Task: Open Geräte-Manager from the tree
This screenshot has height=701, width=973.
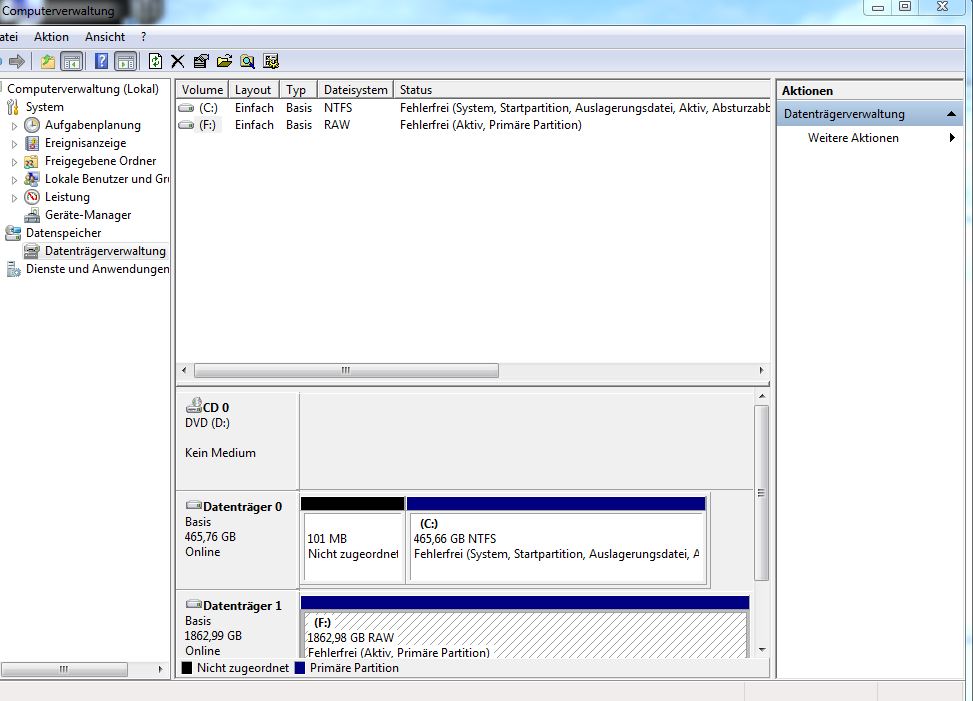Action: click(87, 215)
